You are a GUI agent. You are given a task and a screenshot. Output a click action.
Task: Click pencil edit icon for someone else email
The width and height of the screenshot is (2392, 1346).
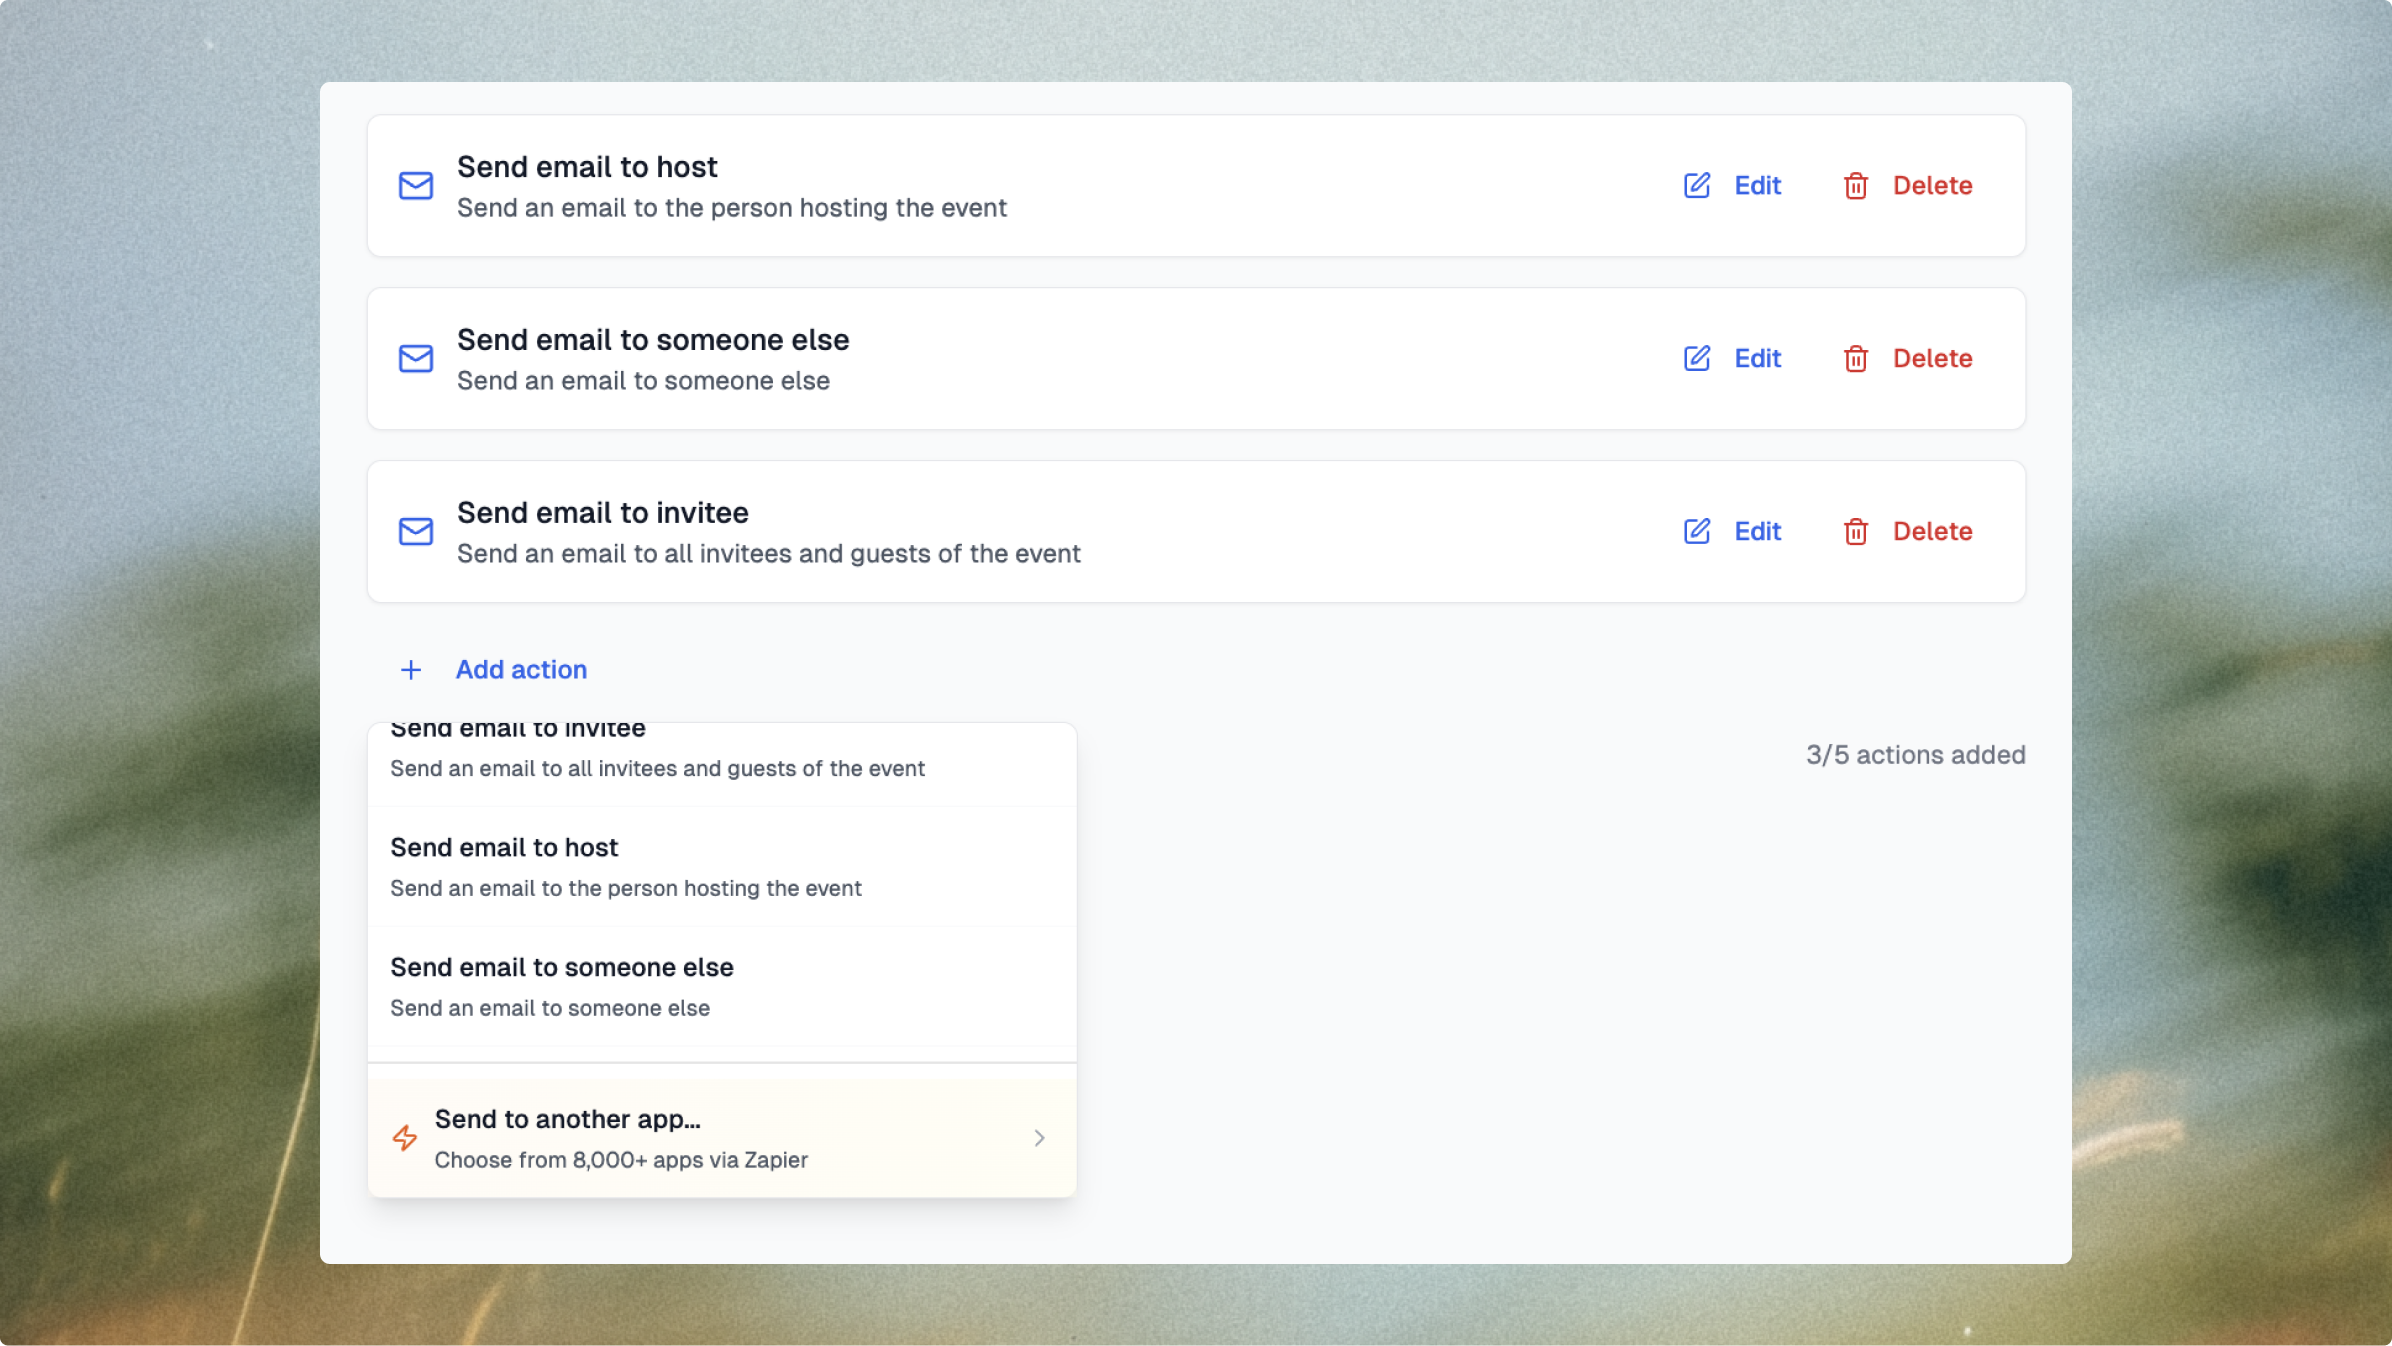1697,359
